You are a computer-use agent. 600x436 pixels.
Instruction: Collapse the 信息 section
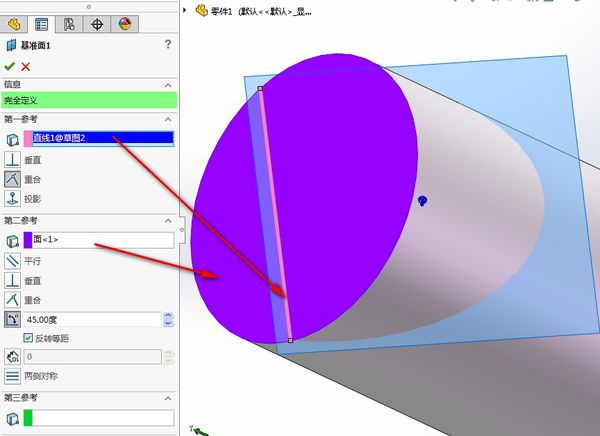tap(168, 85)
